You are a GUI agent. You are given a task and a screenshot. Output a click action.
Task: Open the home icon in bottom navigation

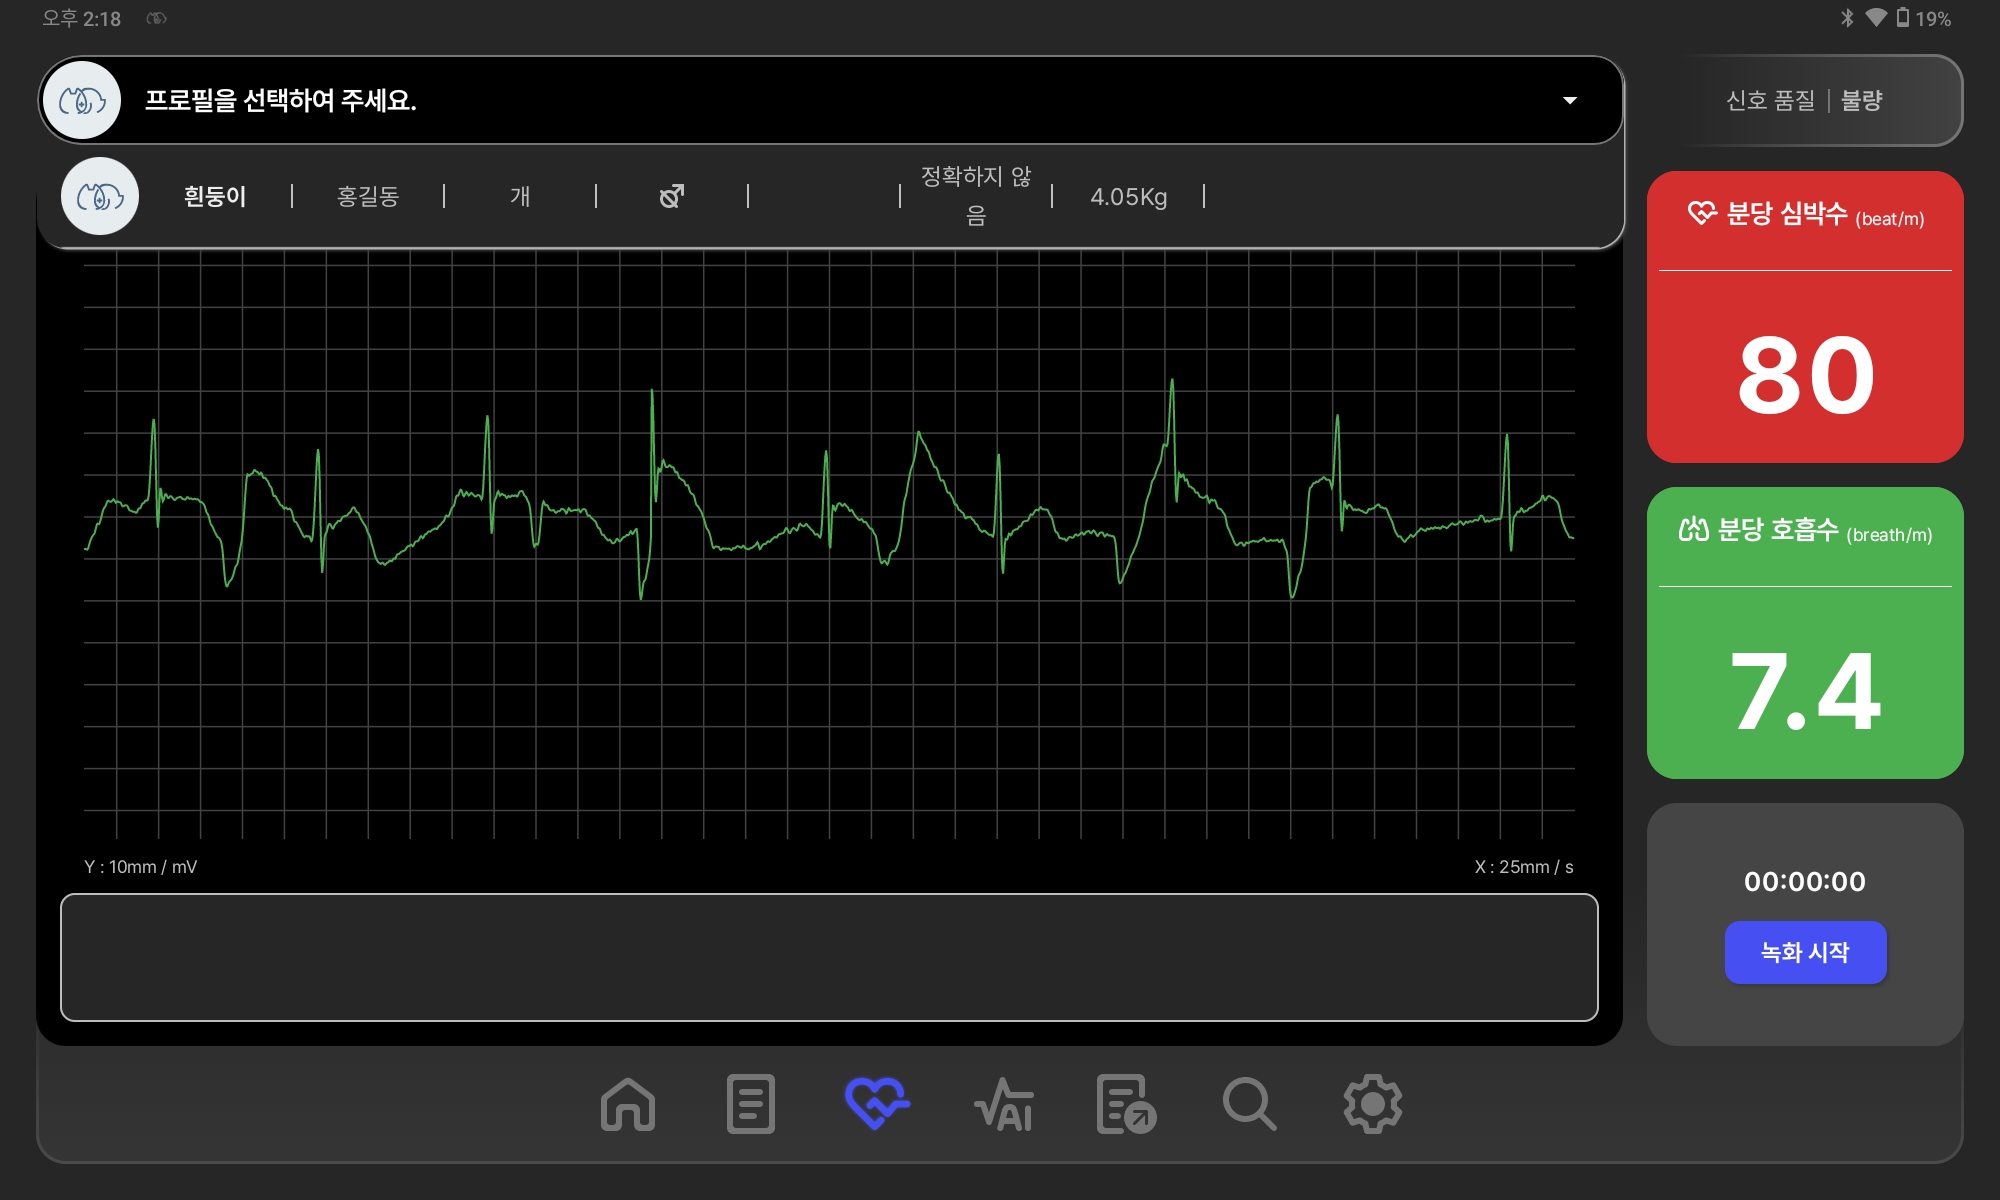628,1104
